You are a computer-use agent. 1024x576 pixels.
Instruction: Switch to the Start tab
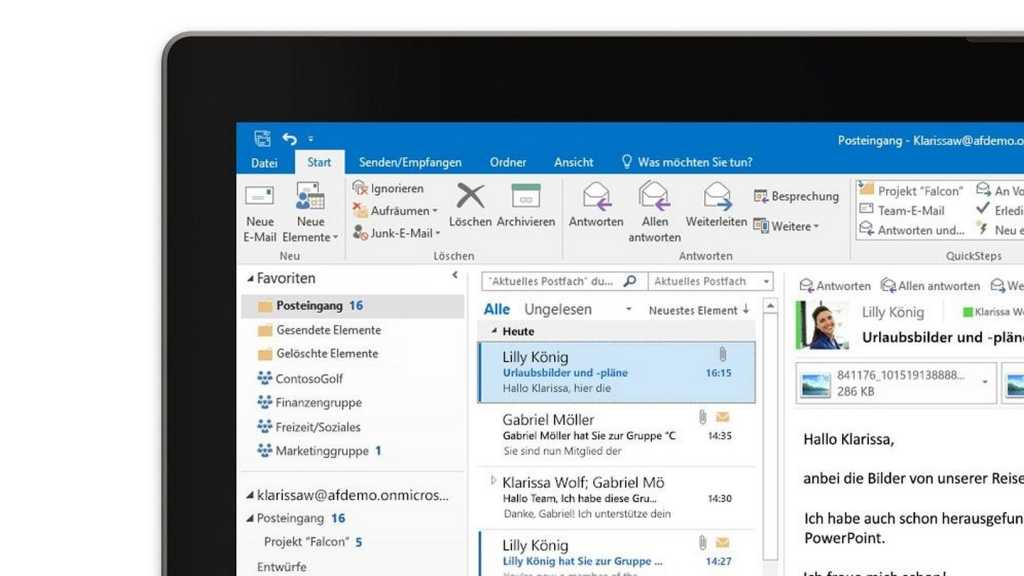[319, 162]
